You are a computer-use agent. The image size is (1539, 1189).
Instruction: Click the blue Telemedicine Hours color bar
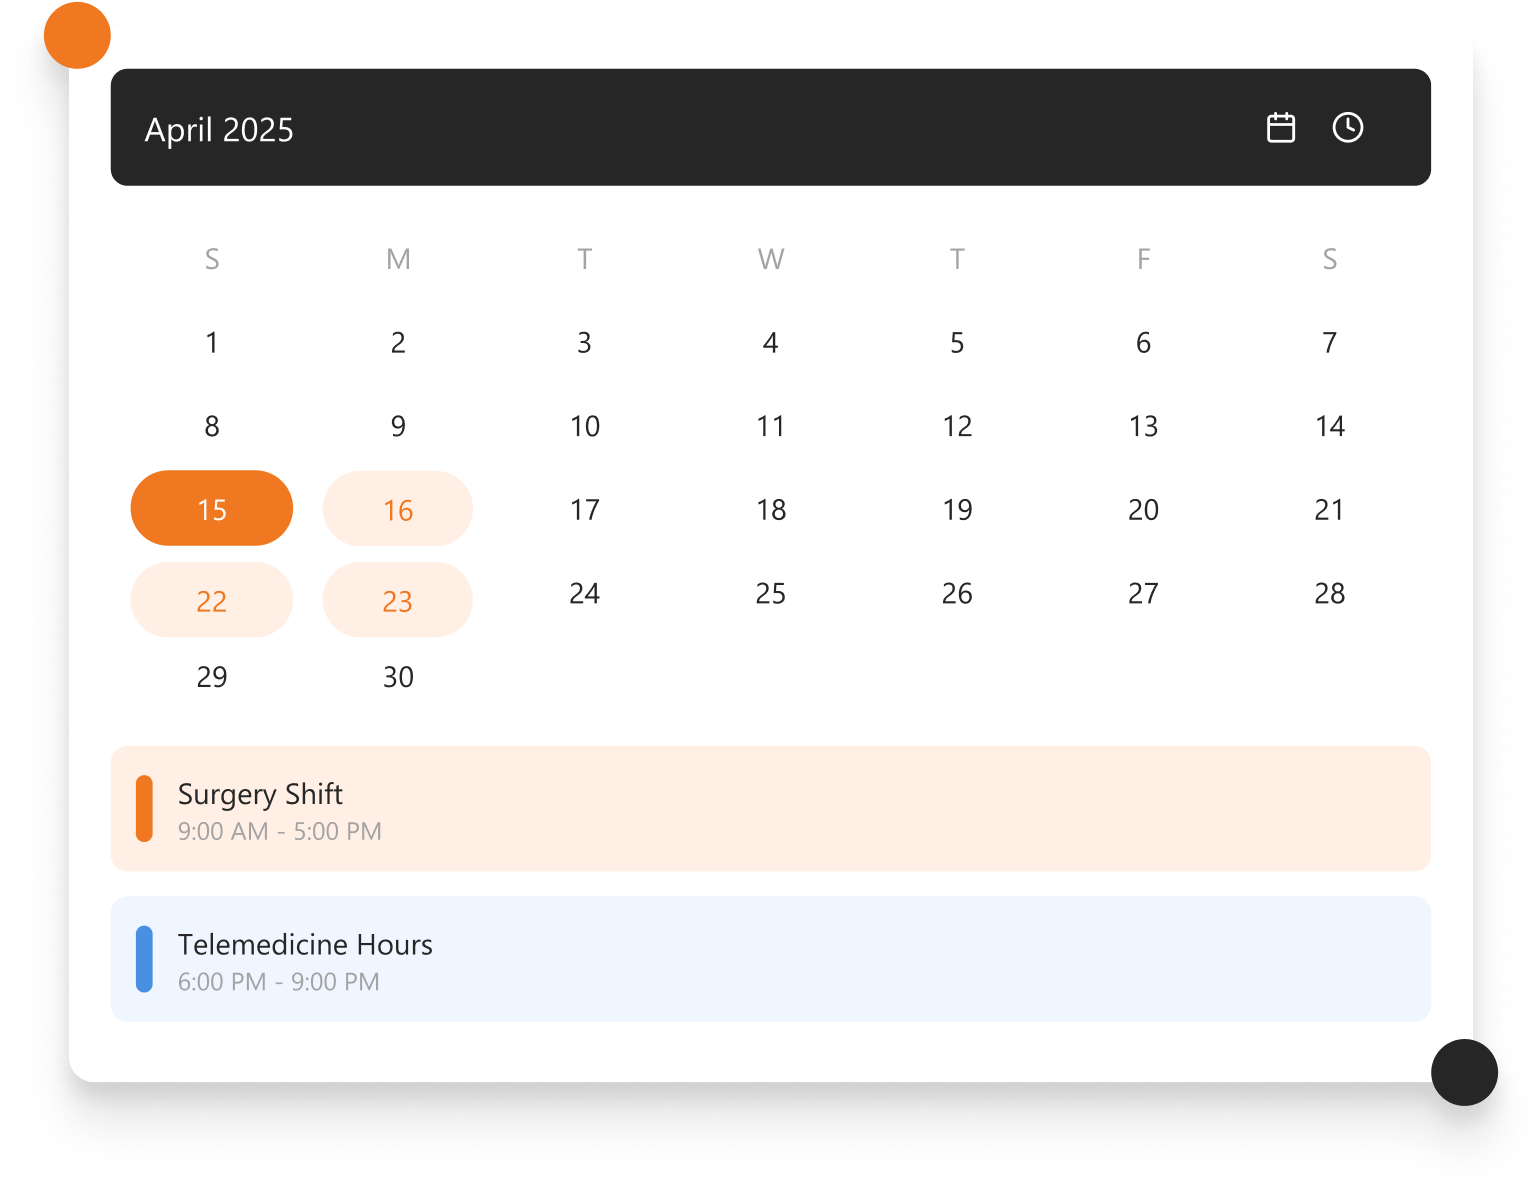point(145,960)
